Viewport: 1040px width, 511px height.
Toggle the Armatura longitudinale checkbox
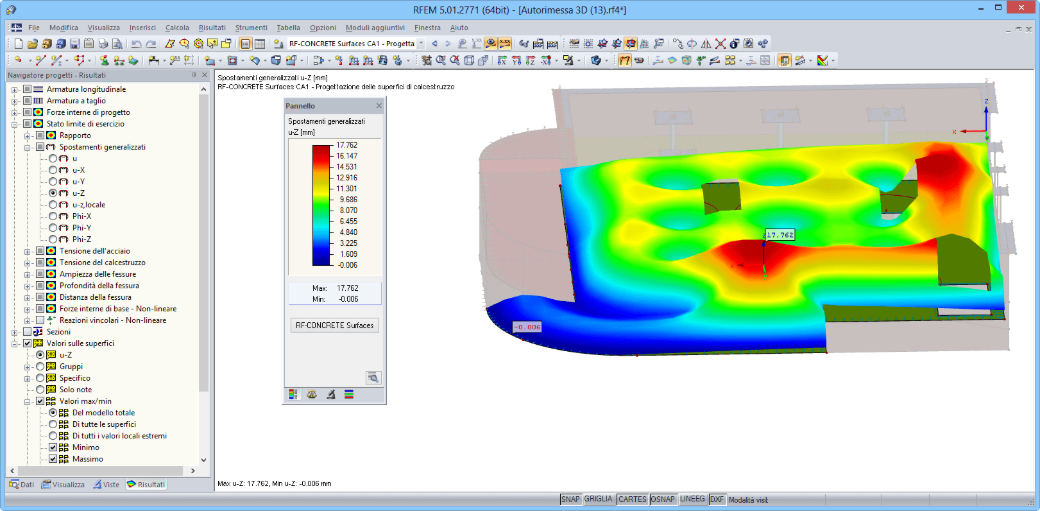27,89
